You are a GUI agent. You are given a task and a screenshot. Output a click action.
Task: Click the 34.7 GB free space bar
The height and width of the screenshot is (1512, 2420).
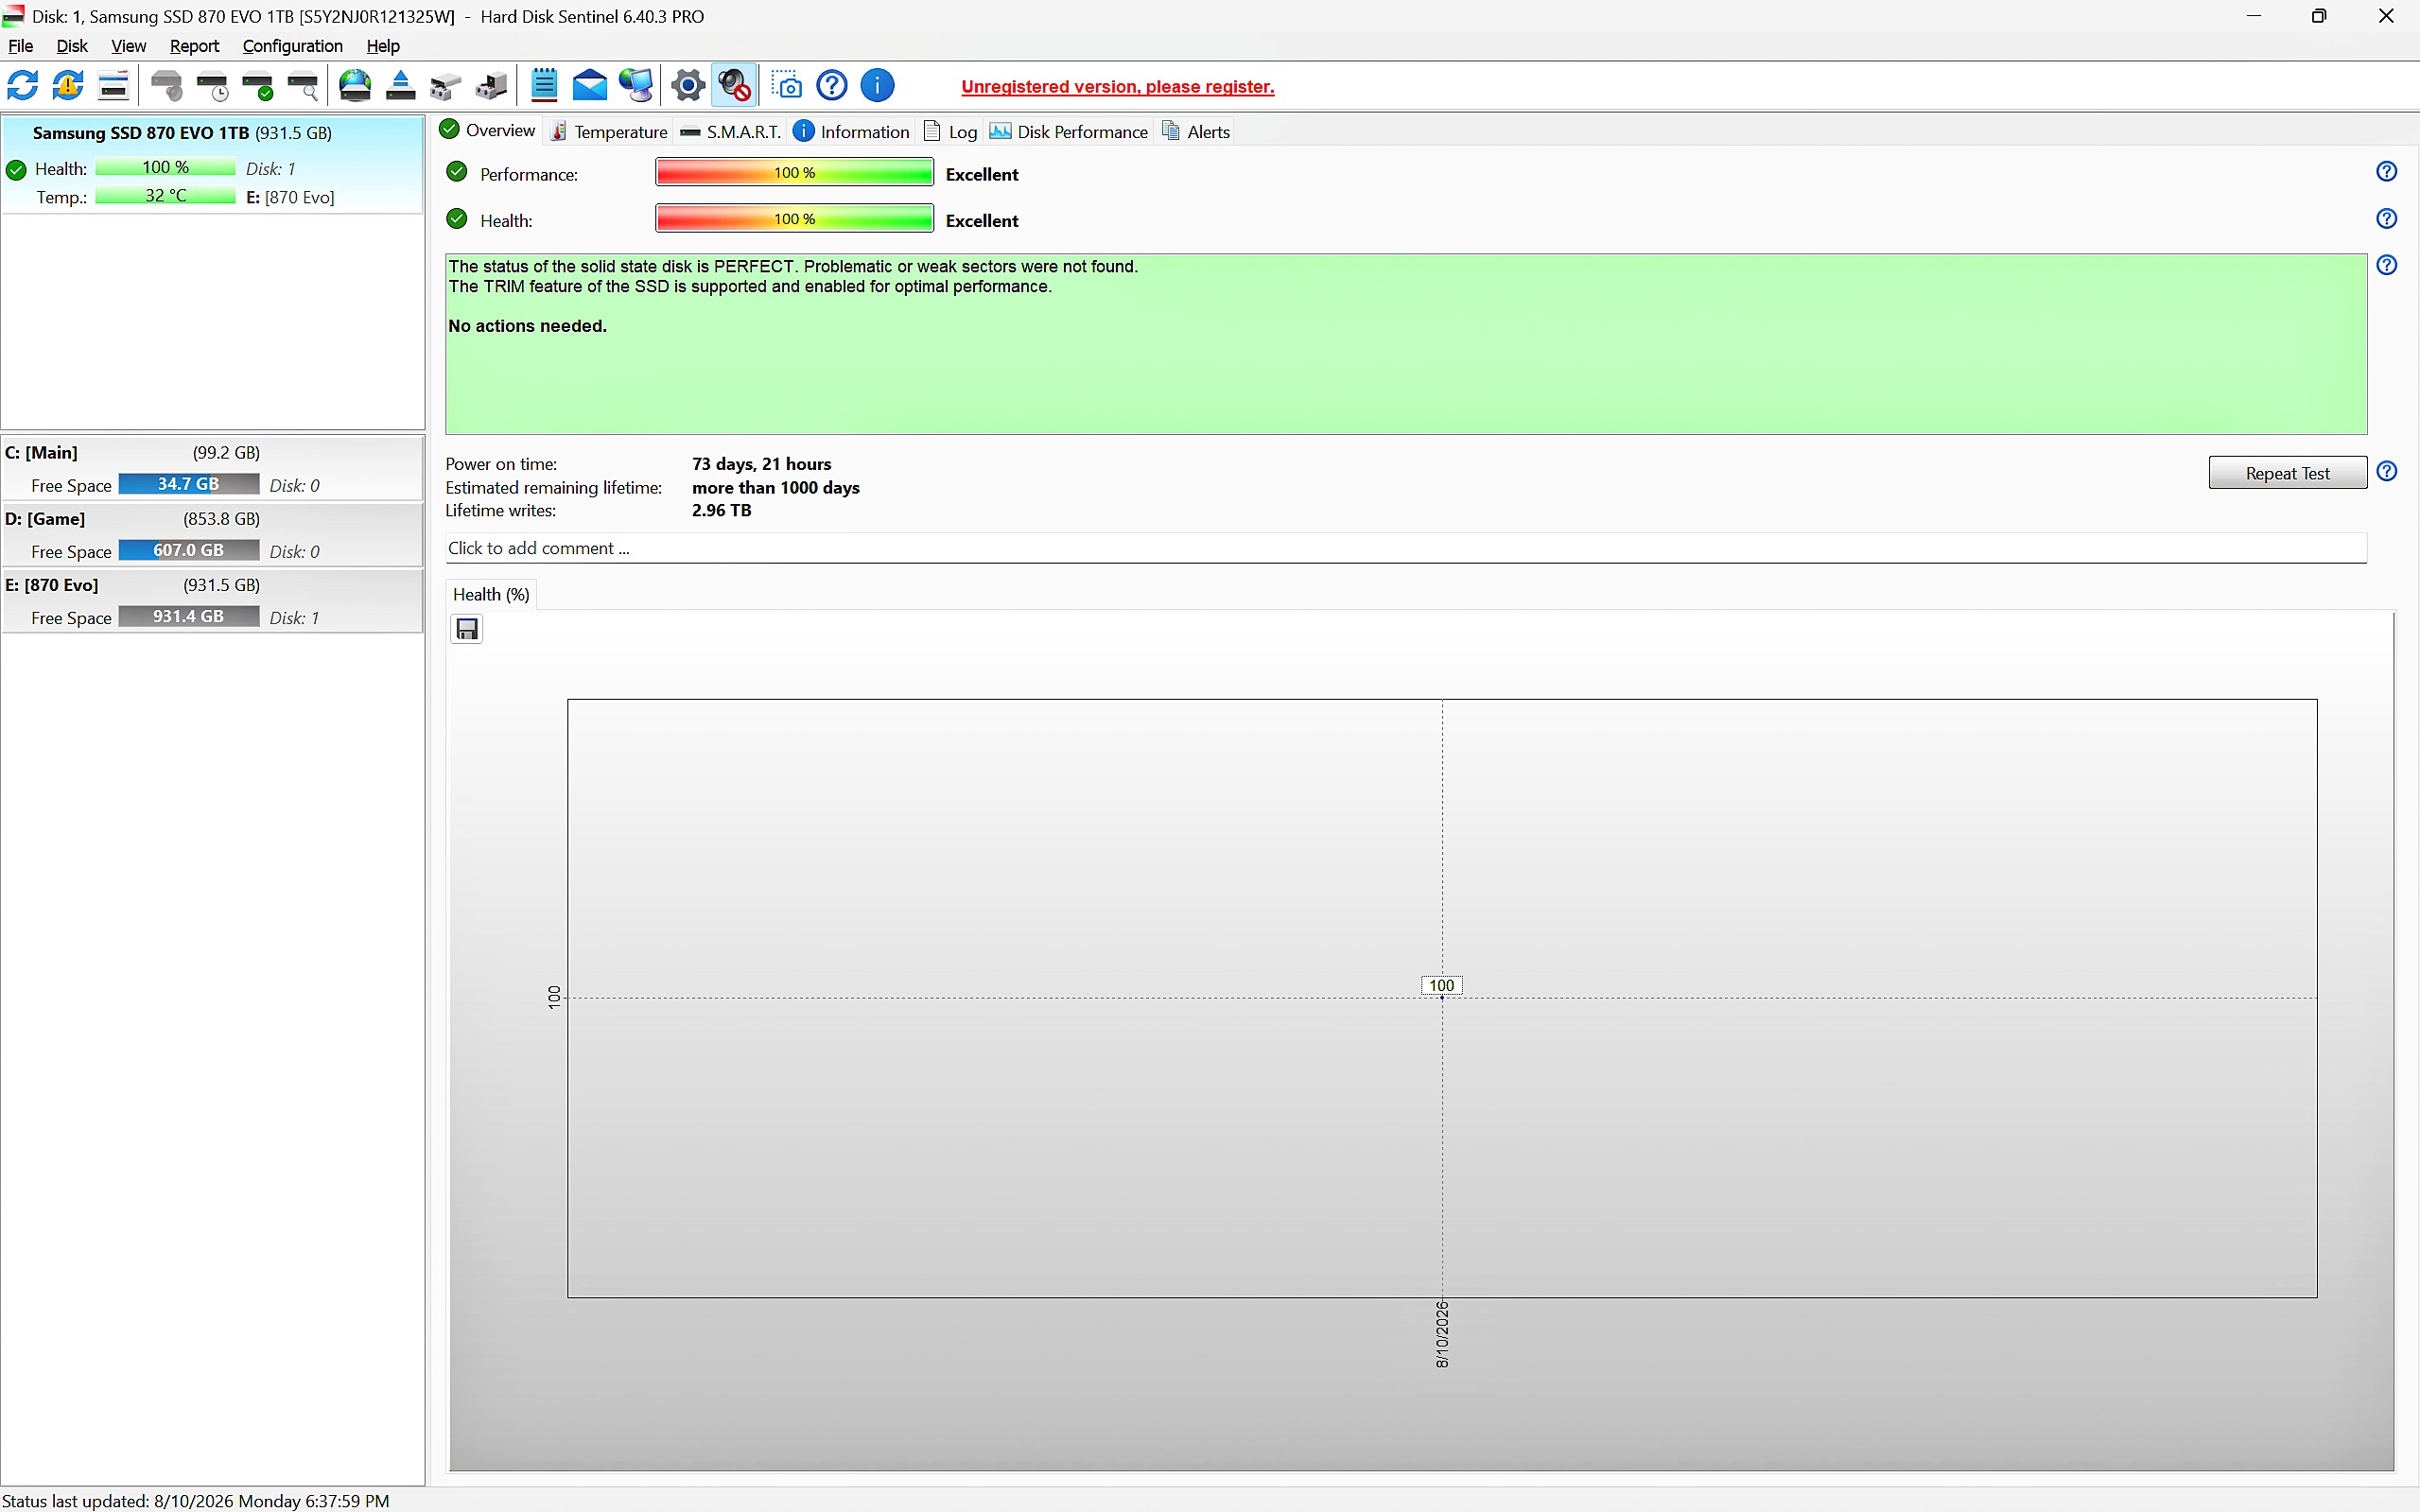[x=188, y=485]
